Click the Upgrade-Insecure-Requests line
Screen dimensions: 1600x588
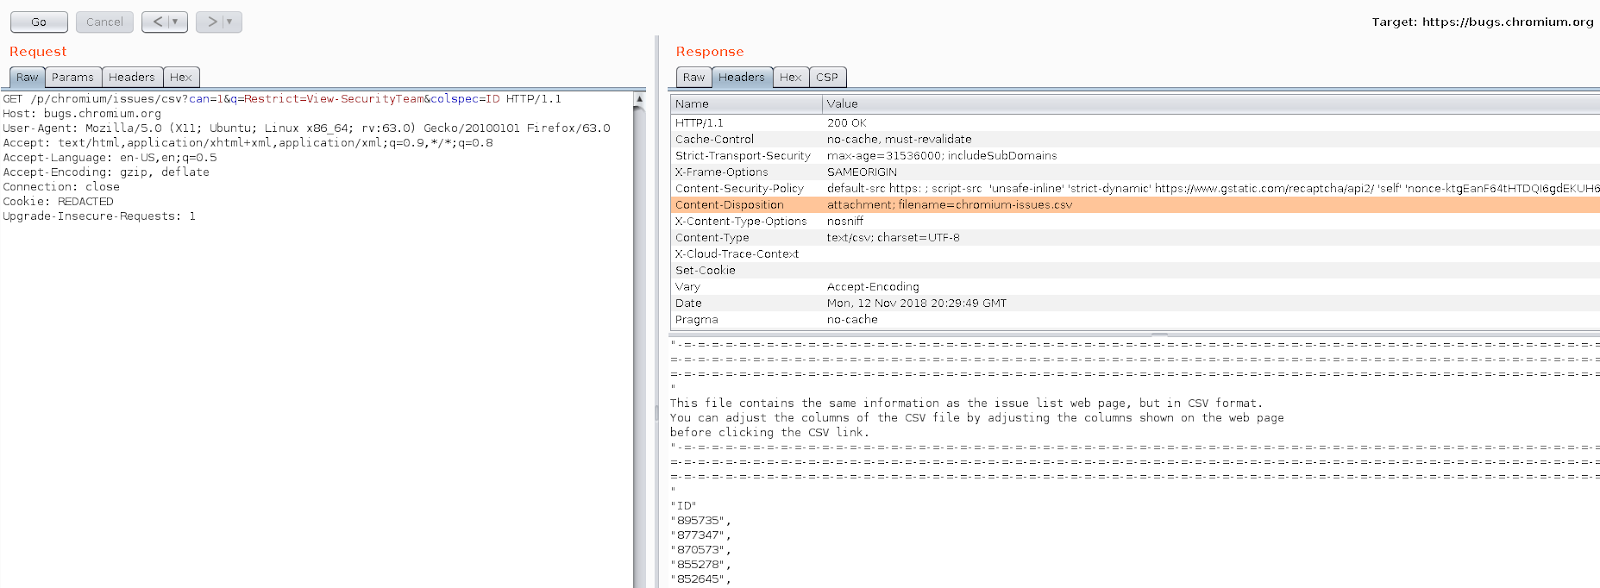99,216
